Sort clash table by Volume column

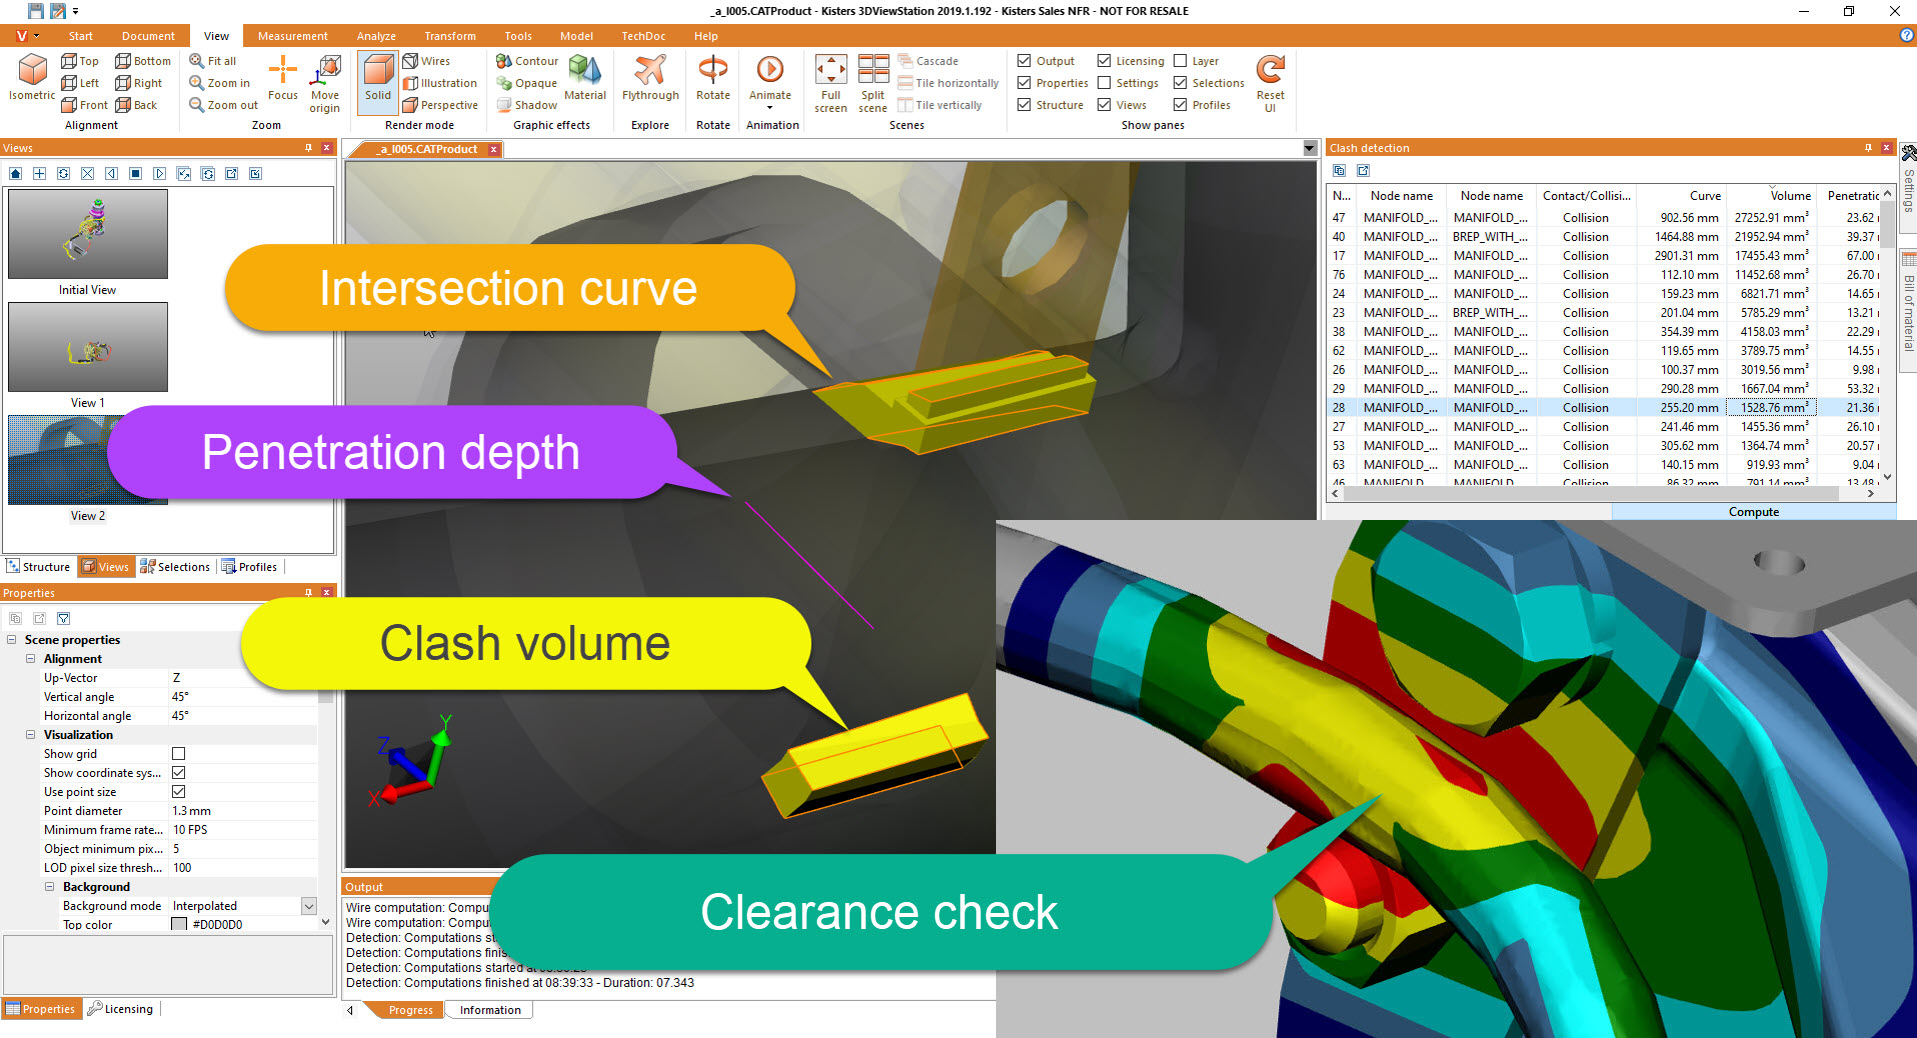[x=1771, y=196]
